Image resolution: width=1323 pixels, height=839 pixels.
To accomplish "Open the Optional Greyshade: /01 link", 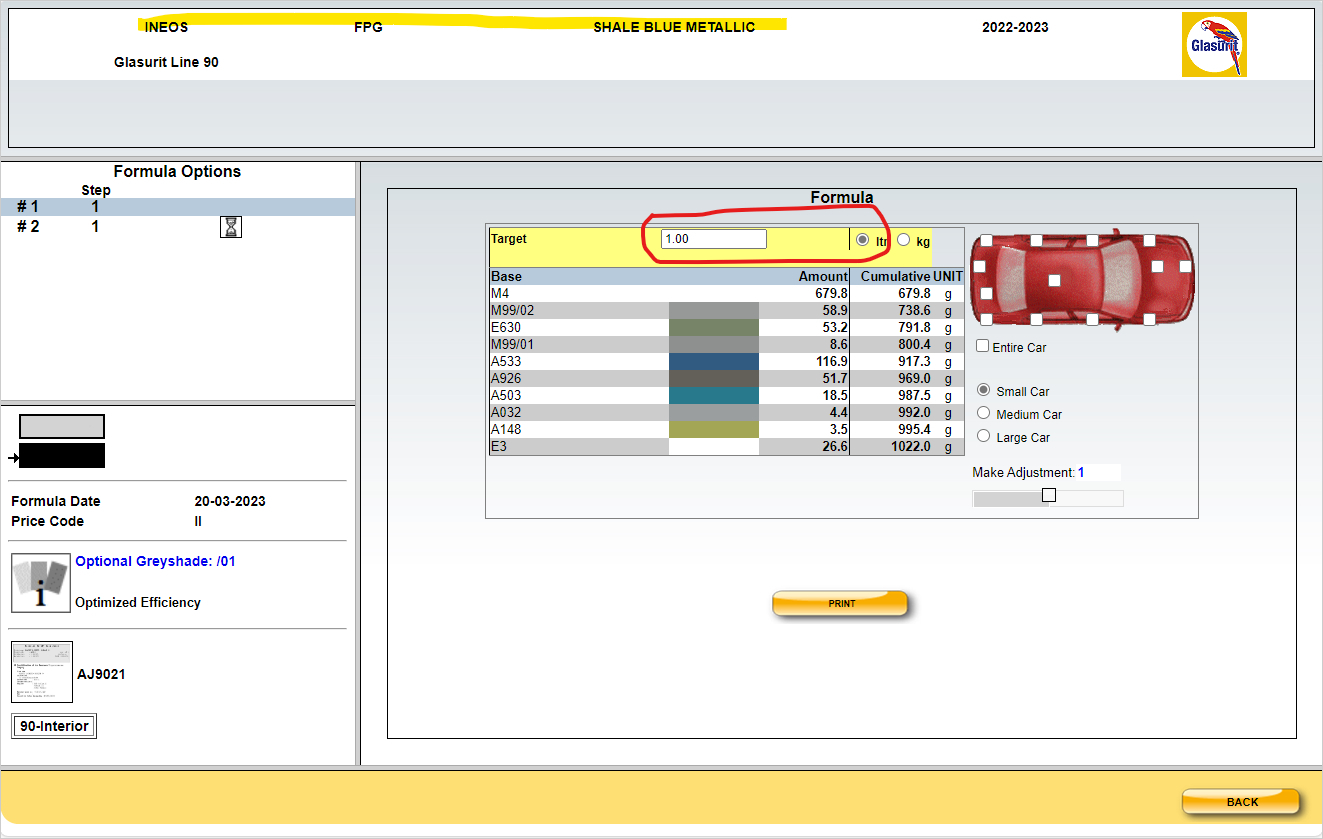I will tap(155, 561).
